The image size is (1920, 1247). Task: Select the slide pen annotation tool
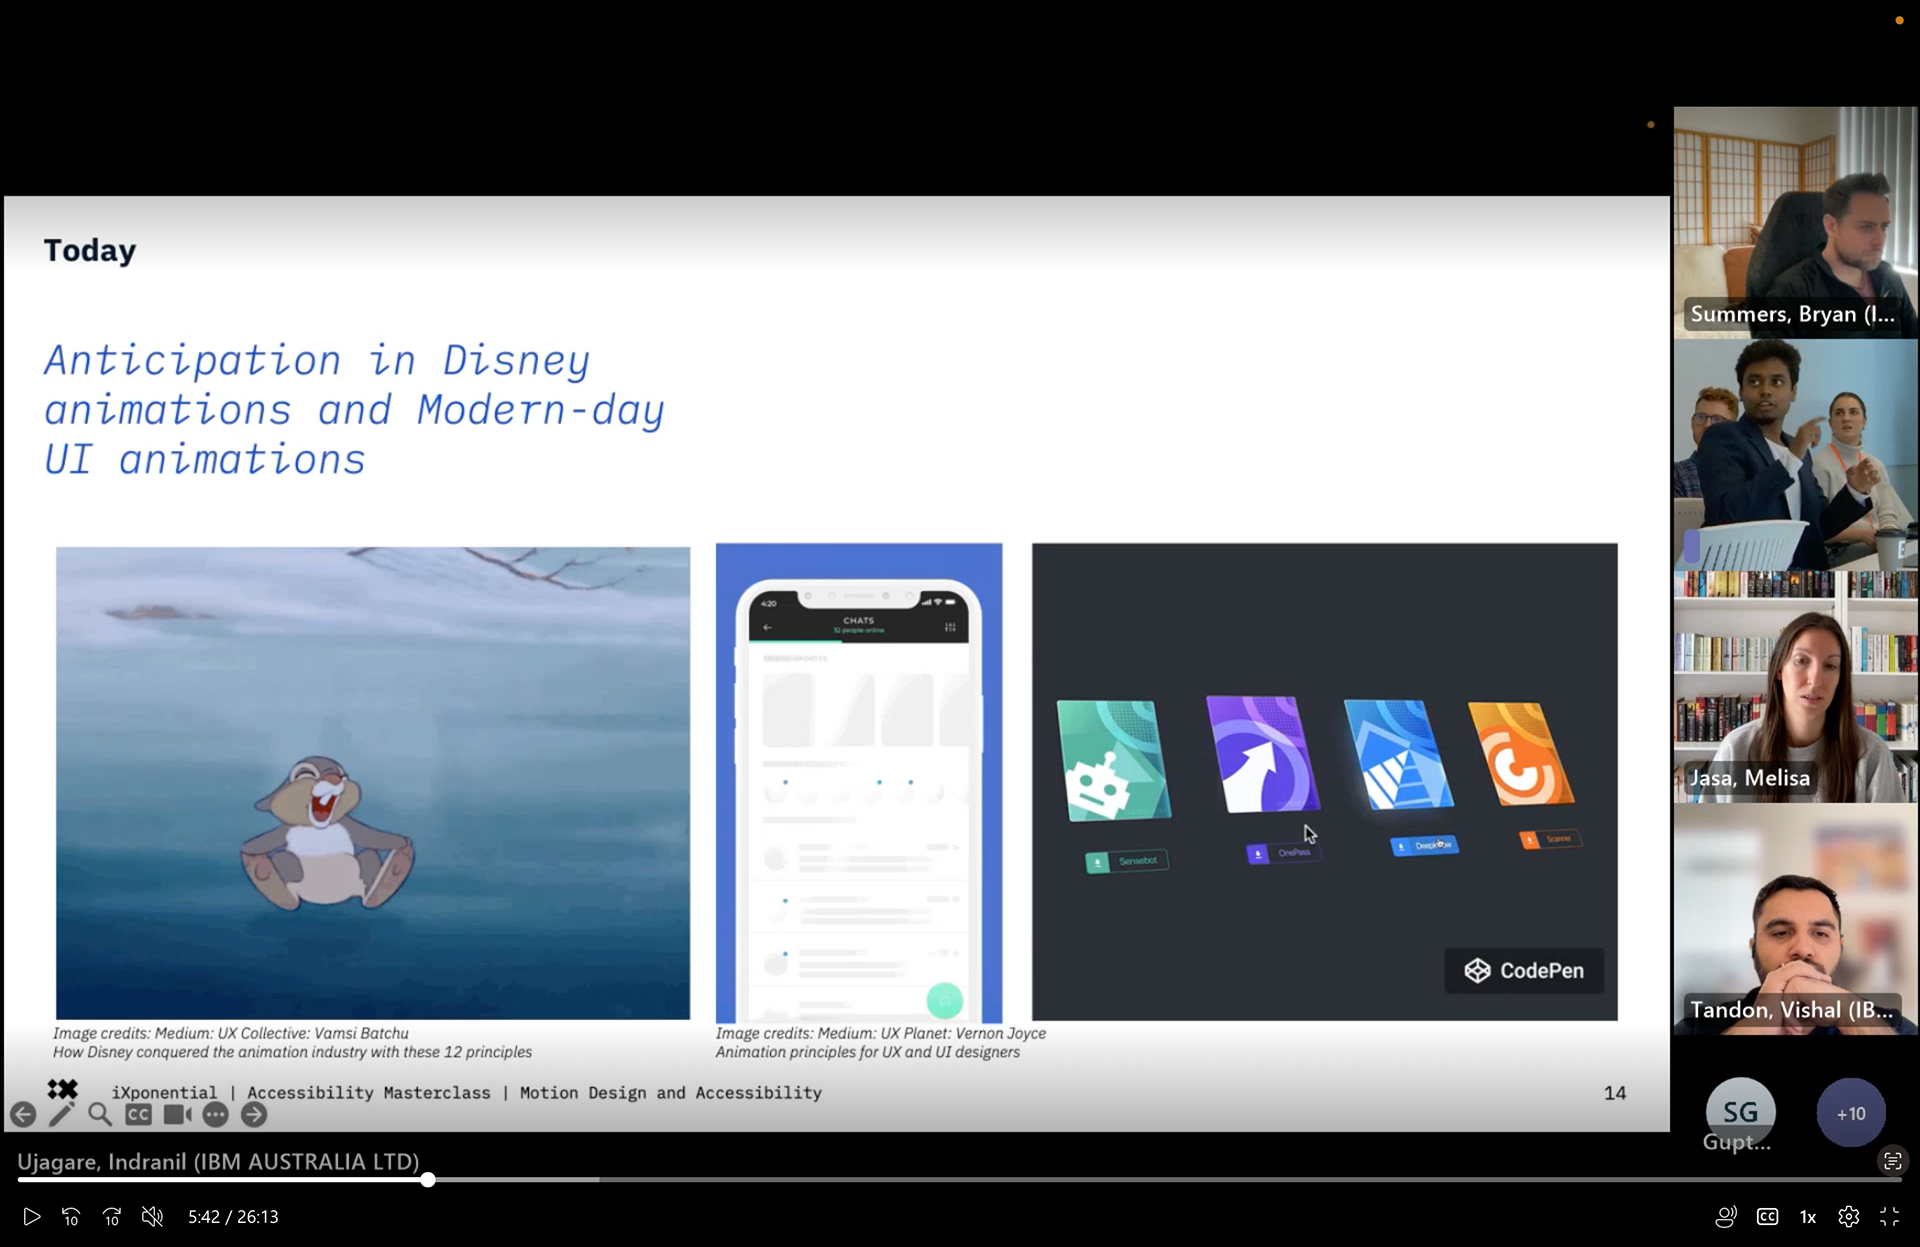click(x=61, y=1115)
